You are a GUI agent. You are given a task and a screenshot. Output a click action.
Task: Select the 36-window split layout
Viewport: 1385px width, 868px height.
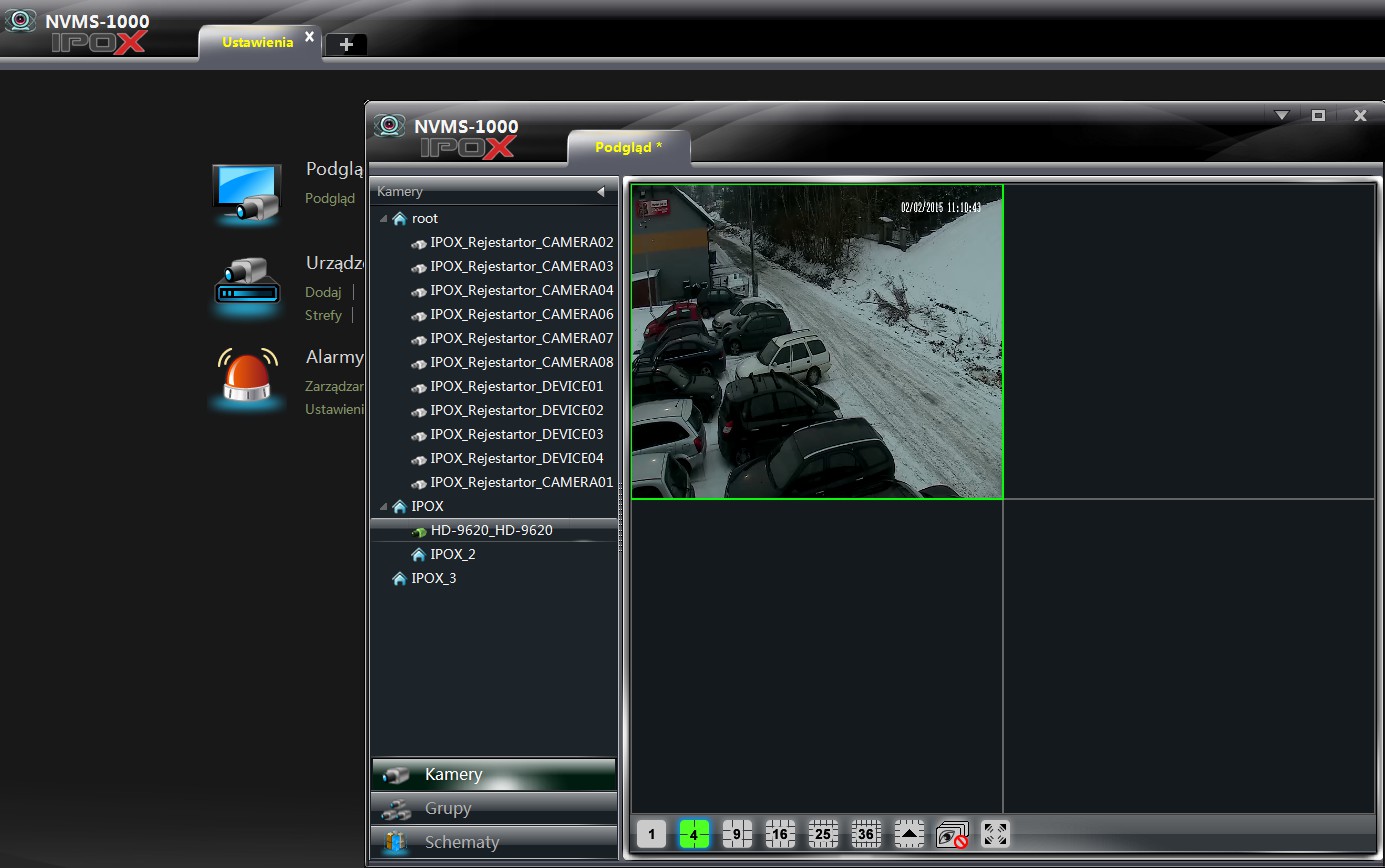tap(866, 834)
